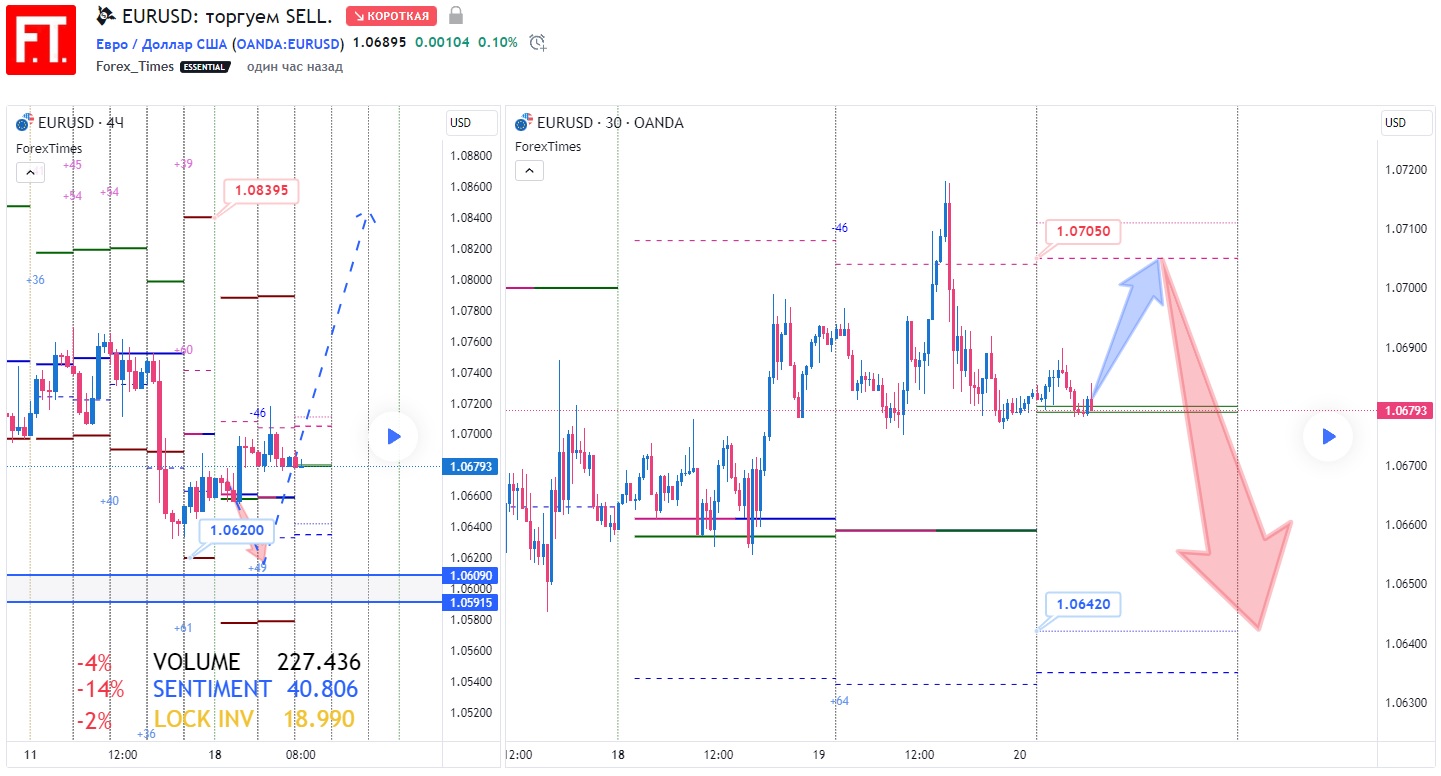Screen dimensions: 1441x776
Task: Click the pencil emoji icon before the idea title
Action: [106, 16]
